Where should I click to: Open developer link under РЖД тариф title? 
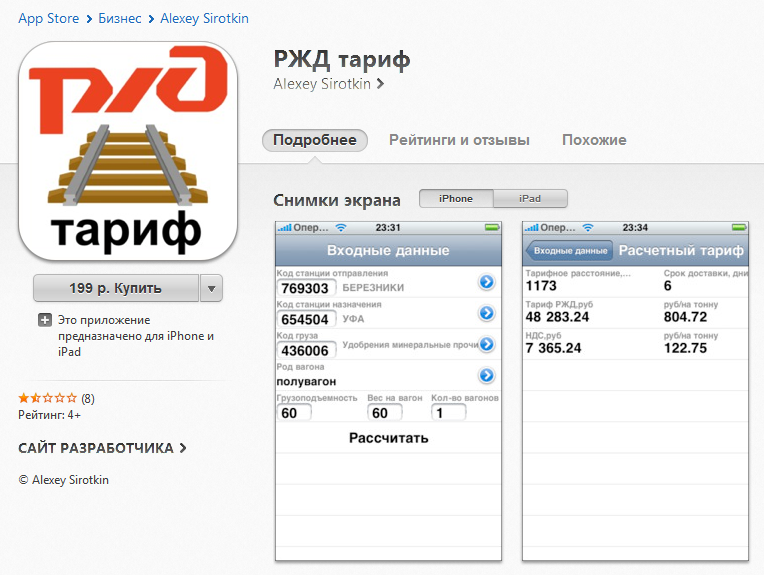pyautogui.click(x=322, y=84)
